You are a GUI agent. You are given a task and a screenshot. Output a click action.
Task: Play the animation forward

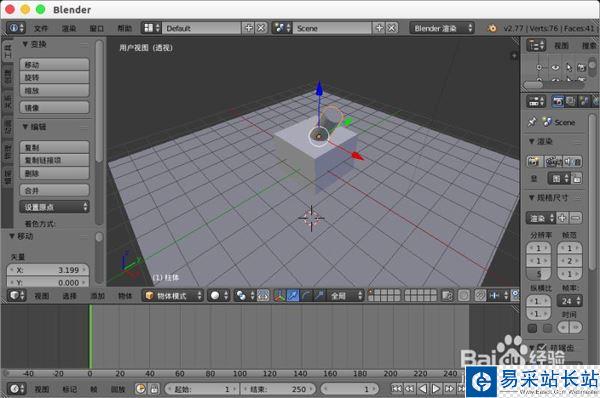click(x=436, y=389)
